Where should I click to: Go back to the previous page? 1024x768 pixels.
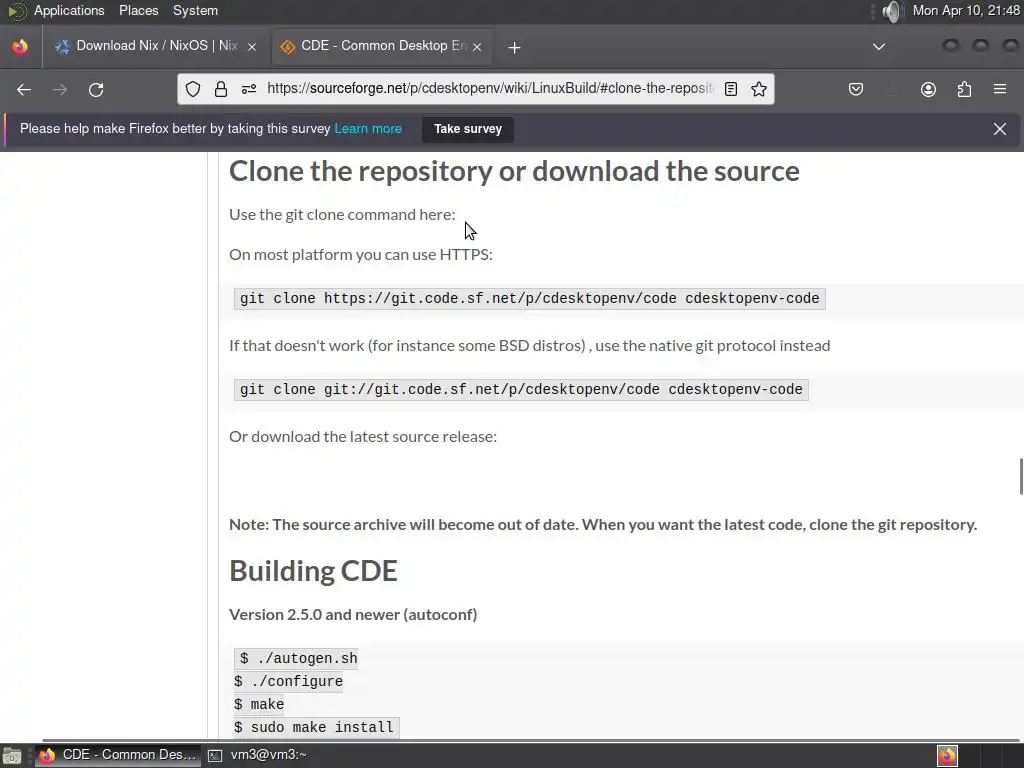tap(24, 89)
